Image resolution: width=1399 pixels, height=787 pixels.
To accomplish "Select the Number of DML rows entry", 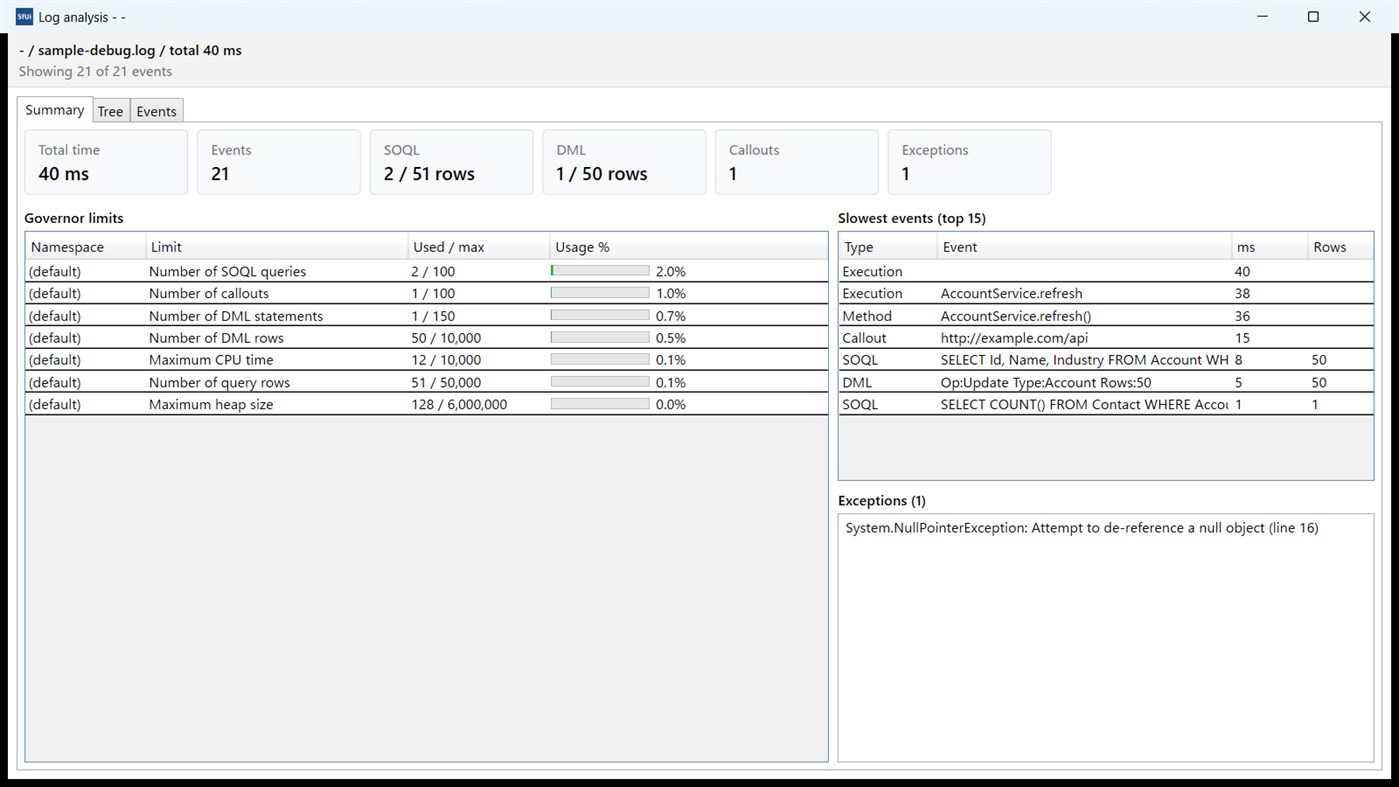I will point(427,338).
